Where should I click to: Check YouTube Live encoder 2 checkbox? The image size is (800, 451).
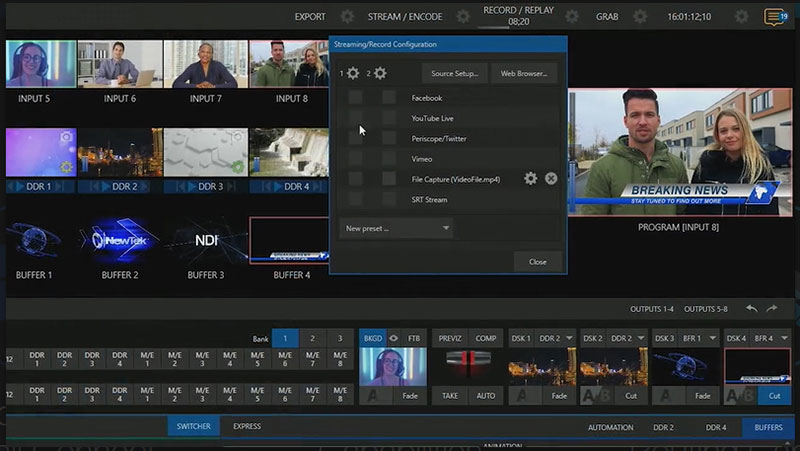click(x=388, y=118)
